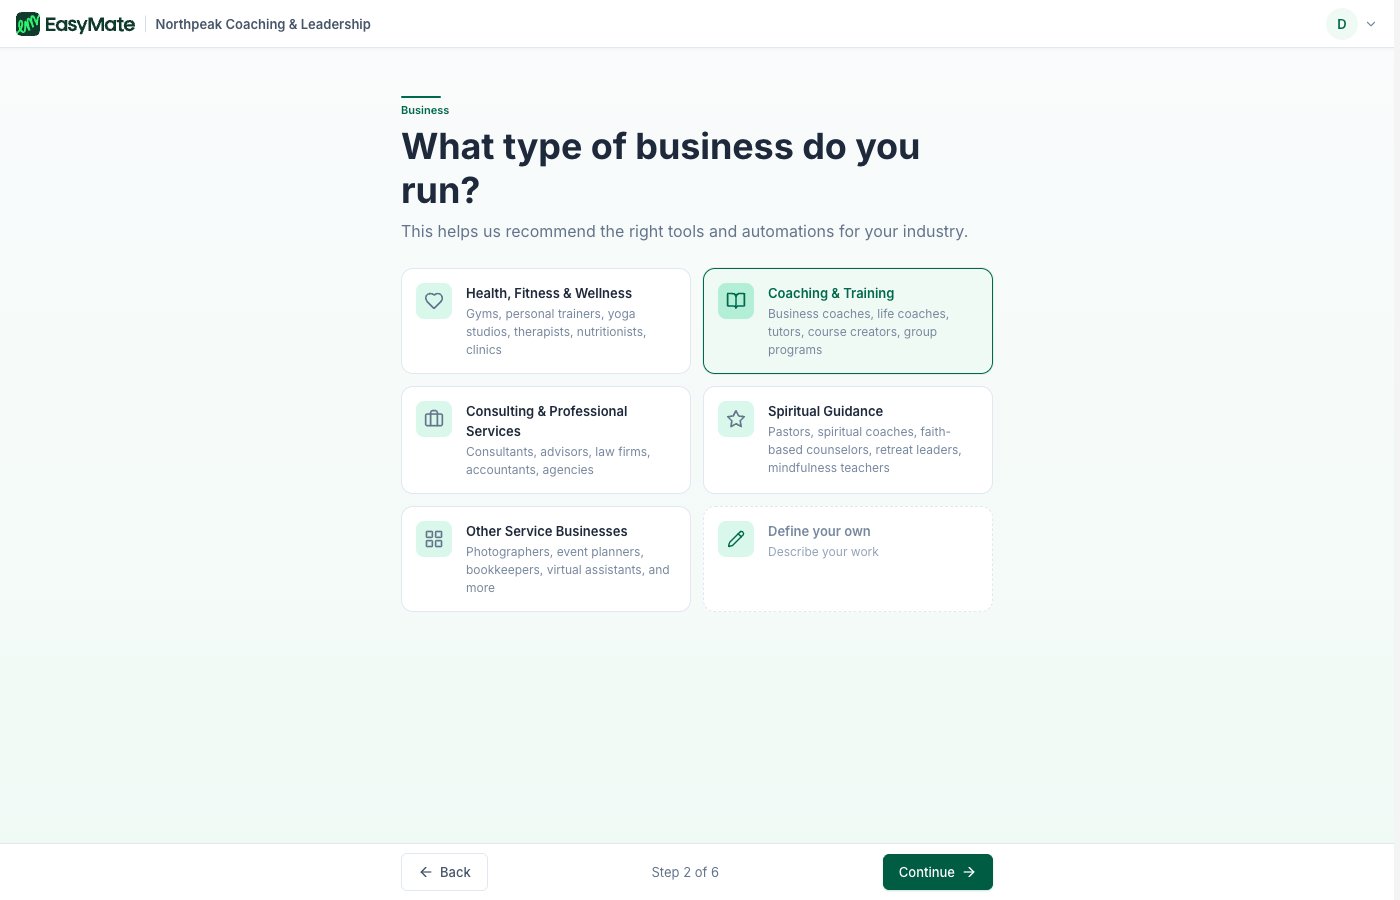Screen dimensions: 1400x900
Task: Go back with the Back button
Action: [444, 872]
